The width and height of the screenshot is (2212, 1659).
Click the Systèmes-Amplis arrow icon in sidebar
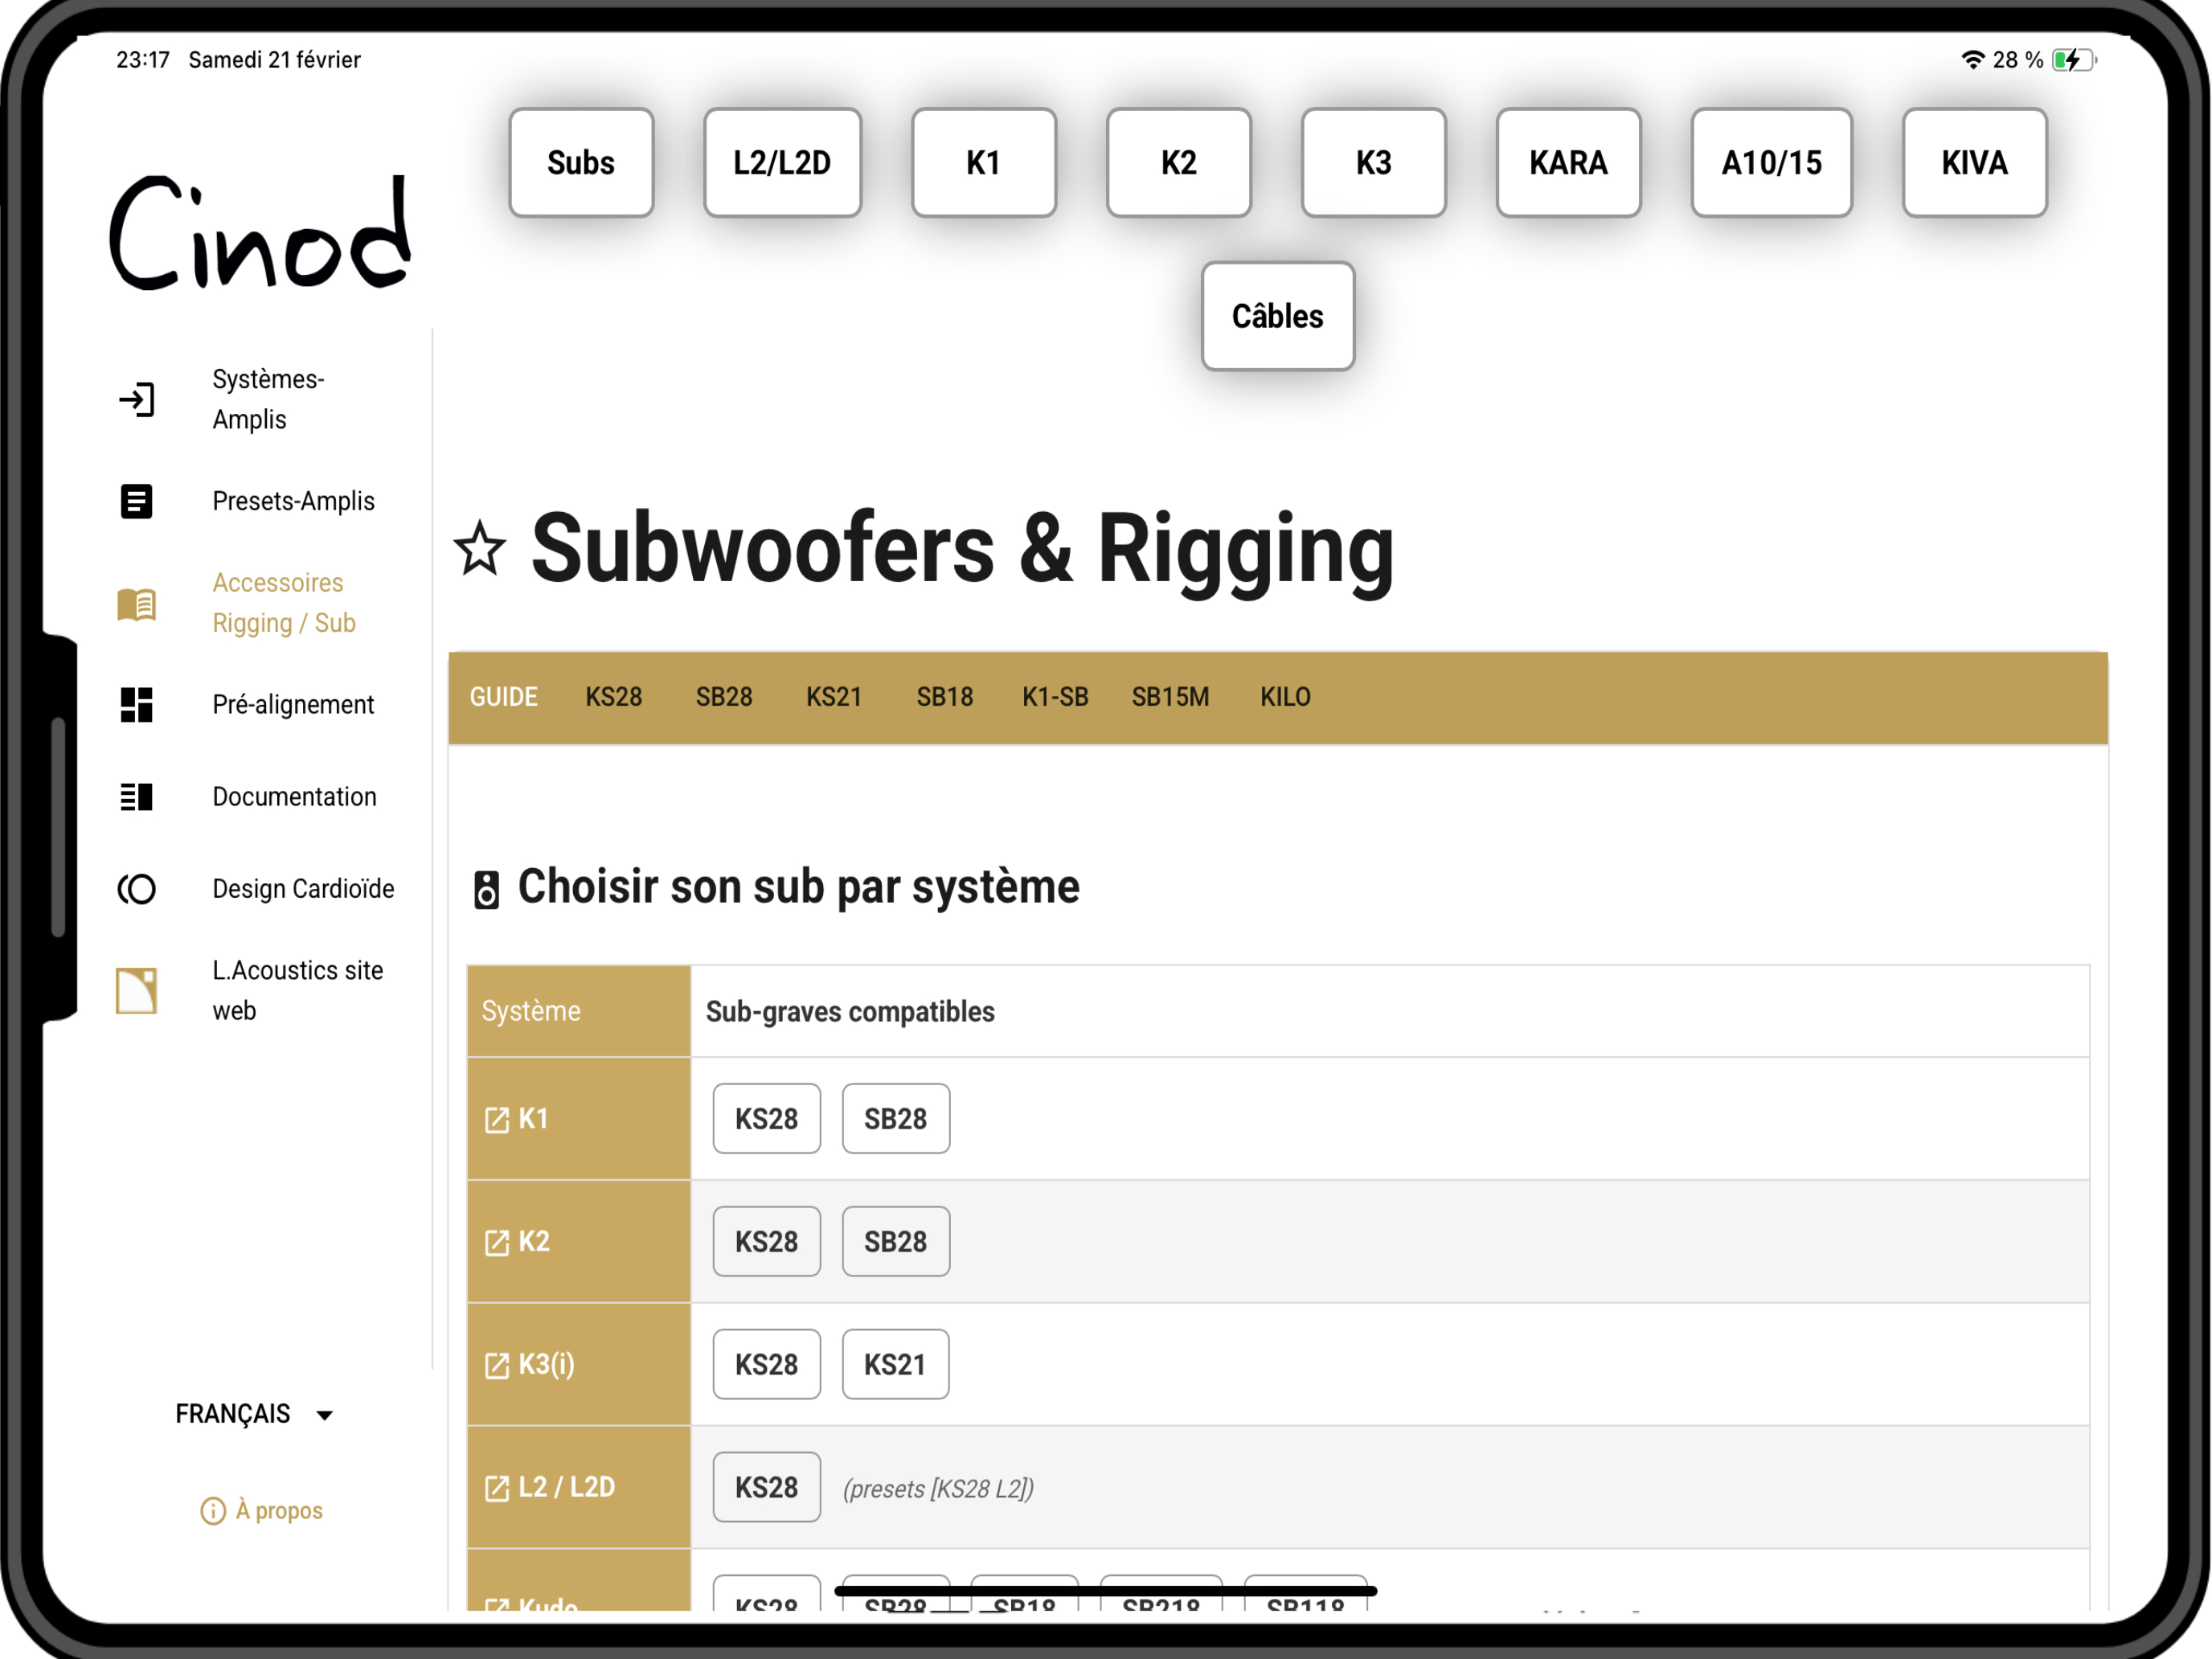137,400
